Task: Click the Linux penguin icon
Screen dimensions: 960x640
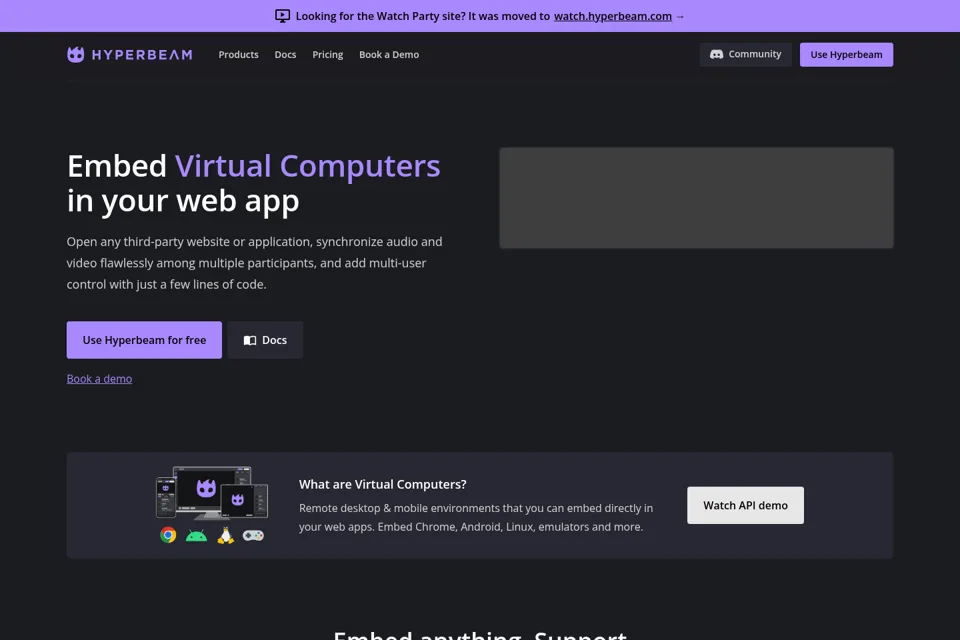Action: click(225, 535)
